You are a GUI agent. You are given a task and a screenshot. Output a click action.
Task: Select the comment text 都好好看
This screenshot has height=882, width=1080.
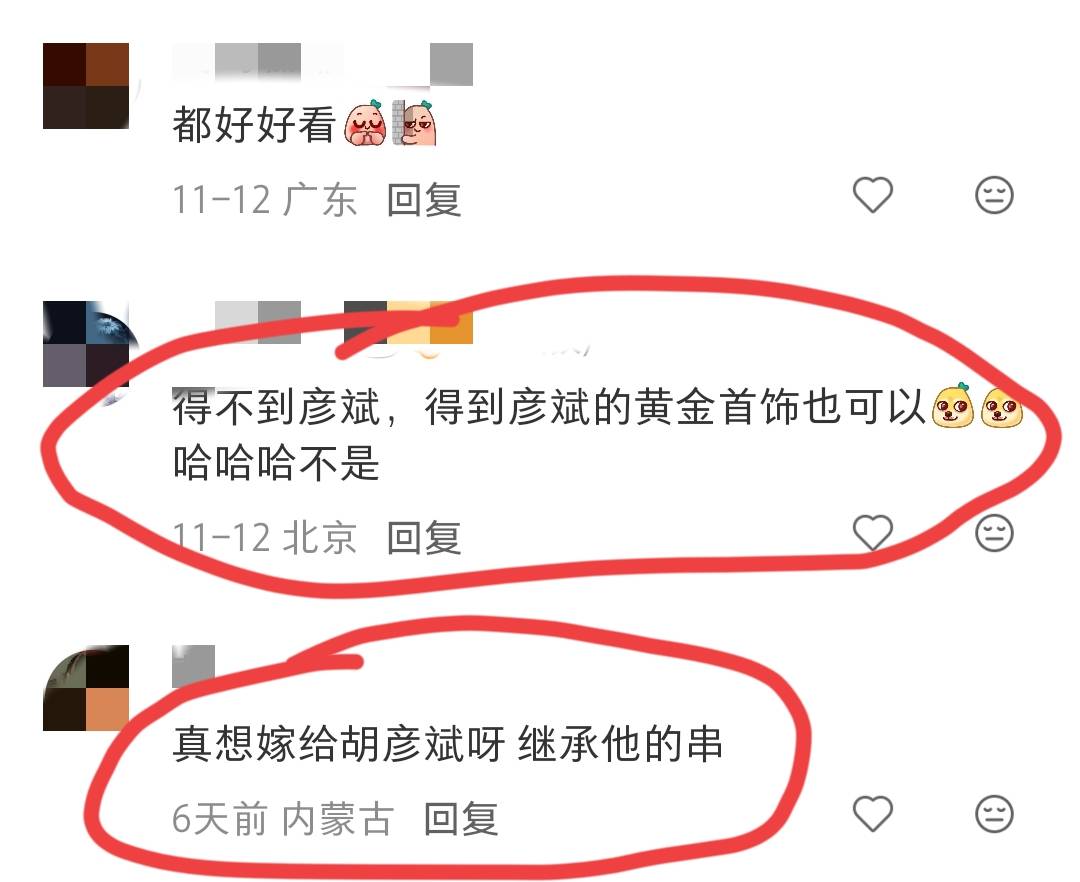tap(253, 125)
